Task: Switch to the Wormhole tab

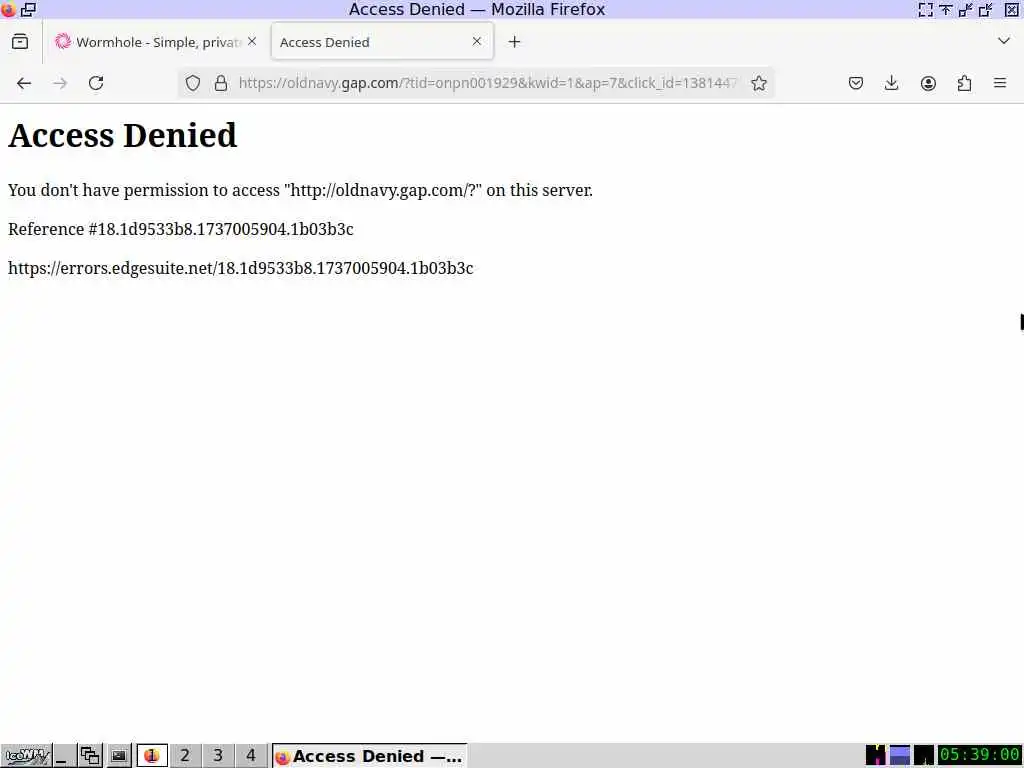Action: pos(156,42)
